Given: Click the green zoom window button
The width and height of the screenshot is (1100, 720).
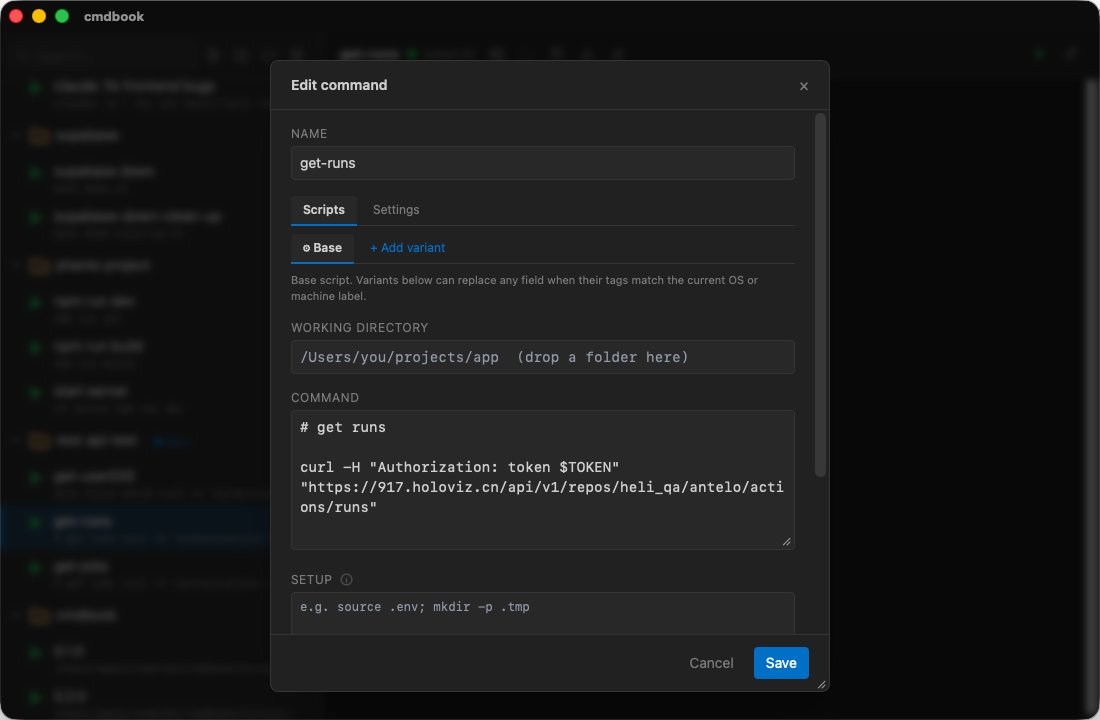Looking at the screenshot, I should click(x=62, y=16).
